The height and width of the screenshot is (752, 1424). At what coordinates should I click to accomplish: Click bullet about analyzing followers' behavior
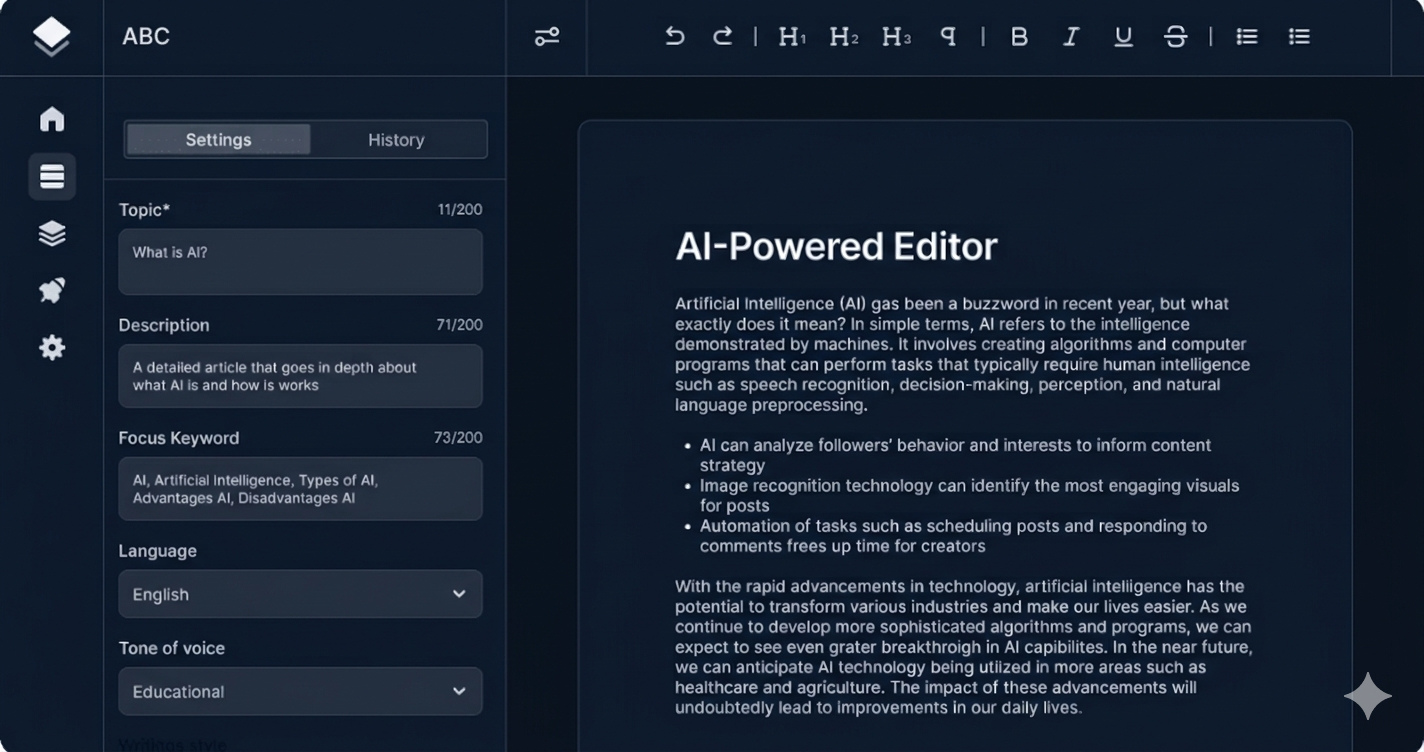point(955,455)
